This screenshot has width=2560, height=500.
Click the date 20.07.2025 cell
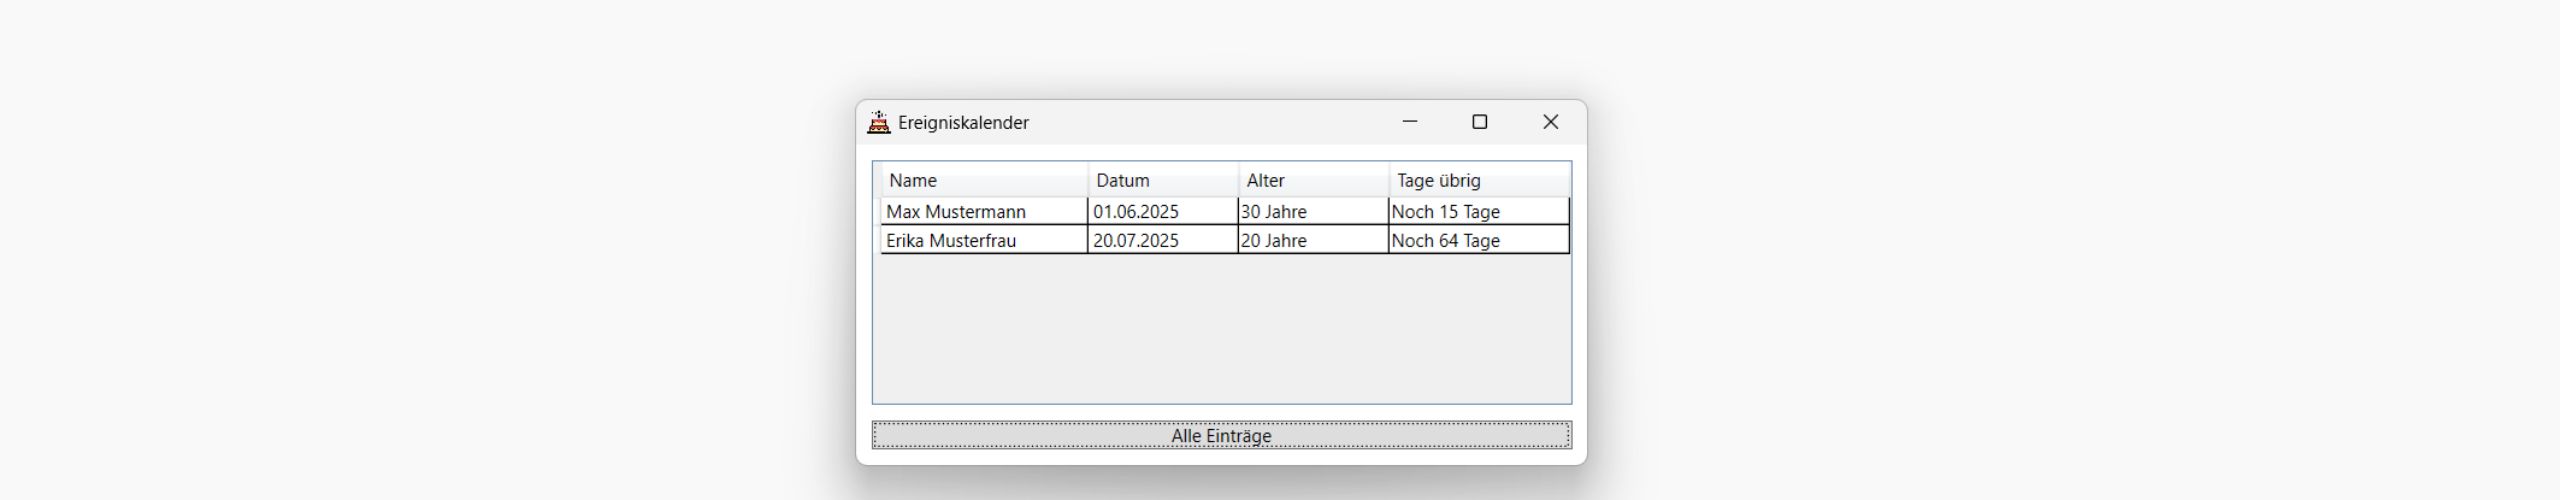tap(1136, 241)
